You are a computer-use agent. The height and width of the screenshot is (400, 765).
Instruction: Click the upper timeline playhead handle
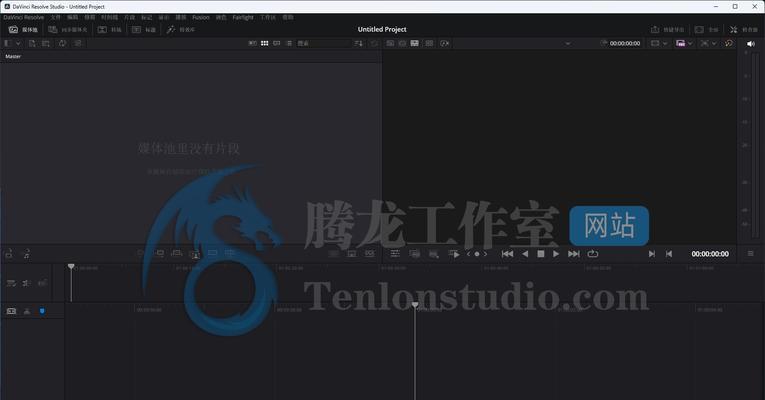coord(71,266)
